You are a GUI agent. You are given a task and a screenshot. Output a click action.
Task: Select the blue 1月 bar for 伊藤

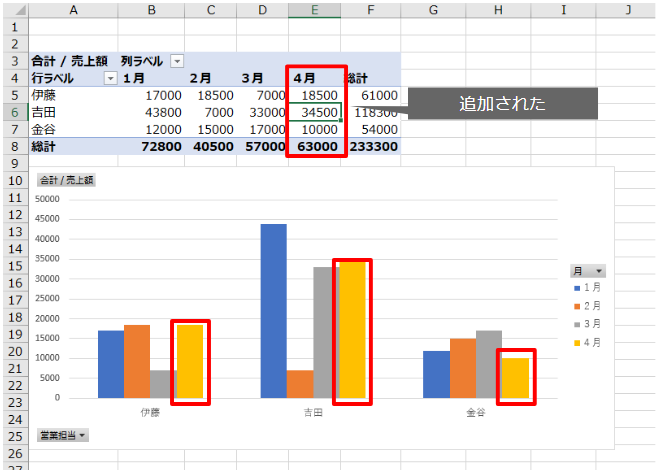(111, 364)
